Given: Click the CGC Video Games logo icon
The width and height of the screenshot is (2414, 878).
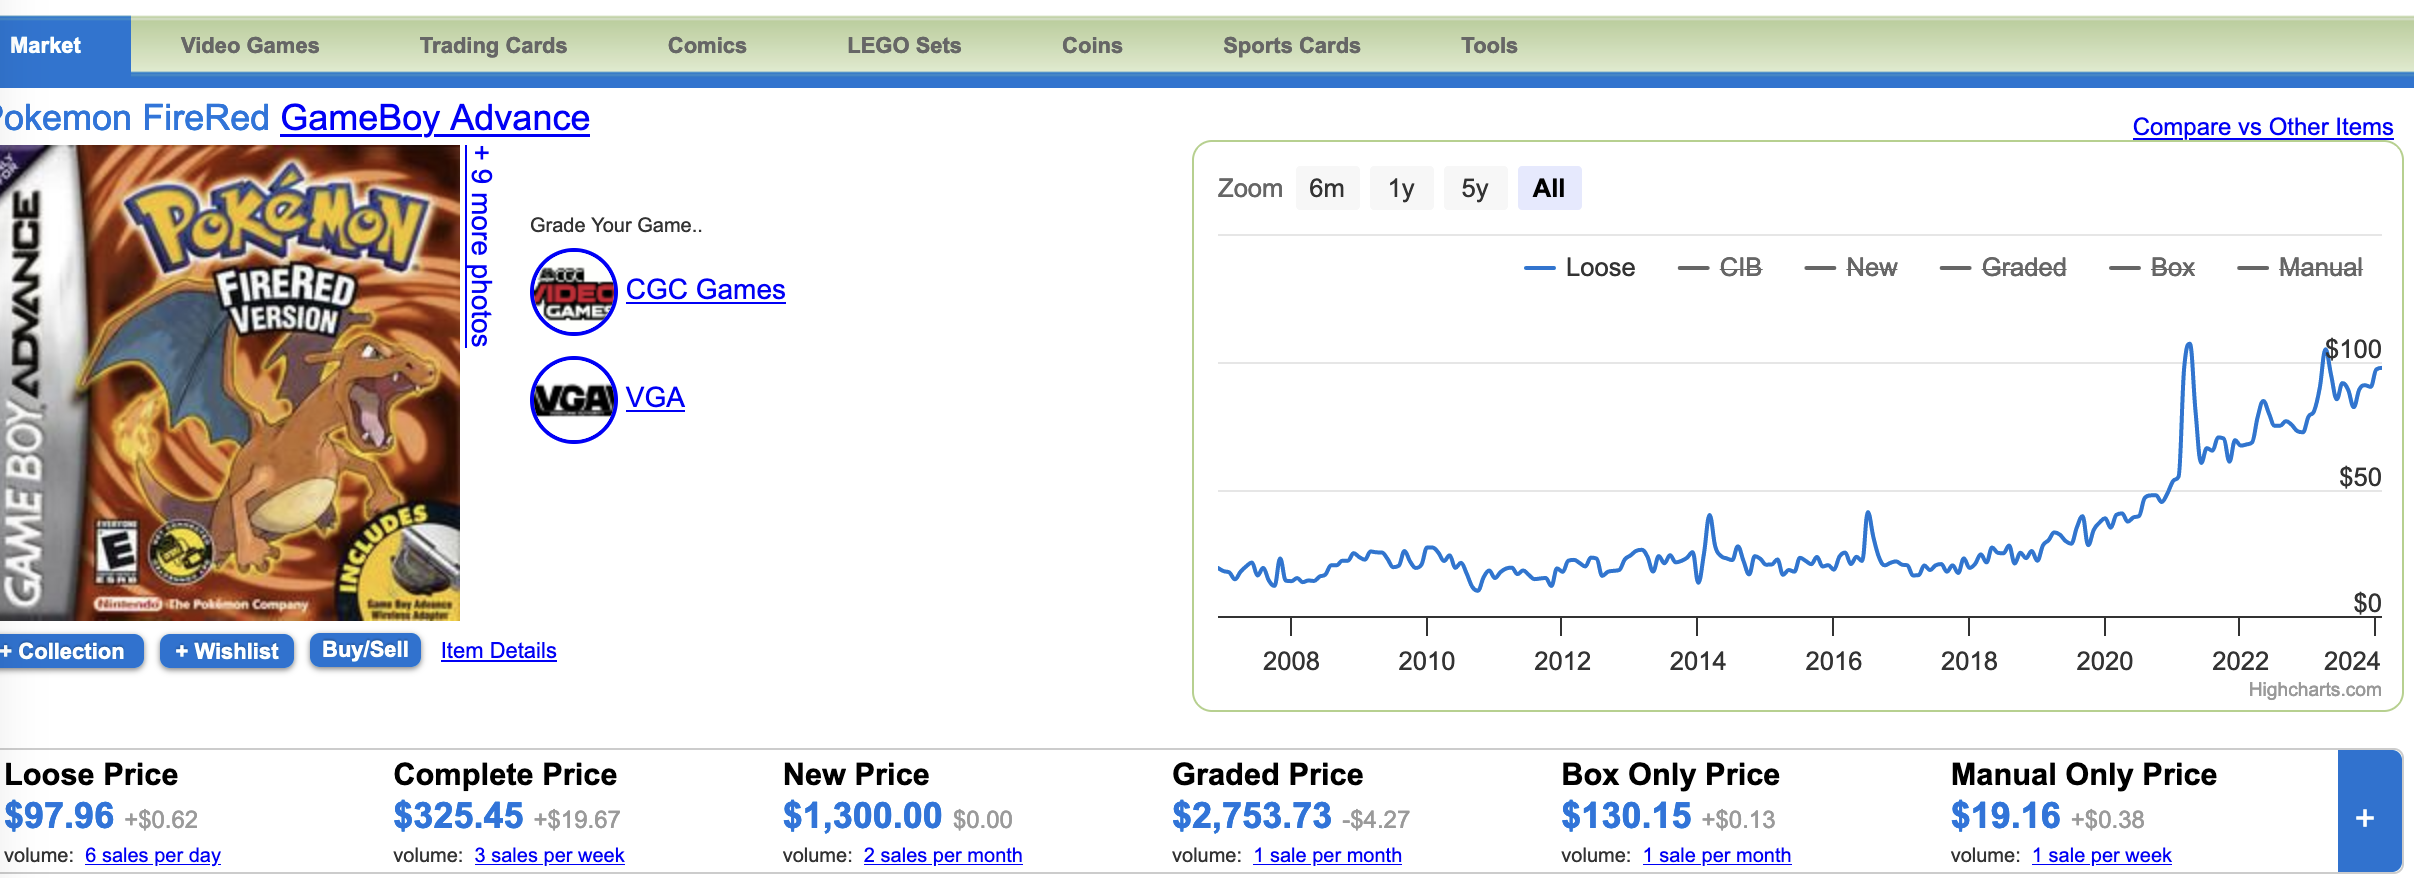Looking at the screenshot, I should 573,291.
